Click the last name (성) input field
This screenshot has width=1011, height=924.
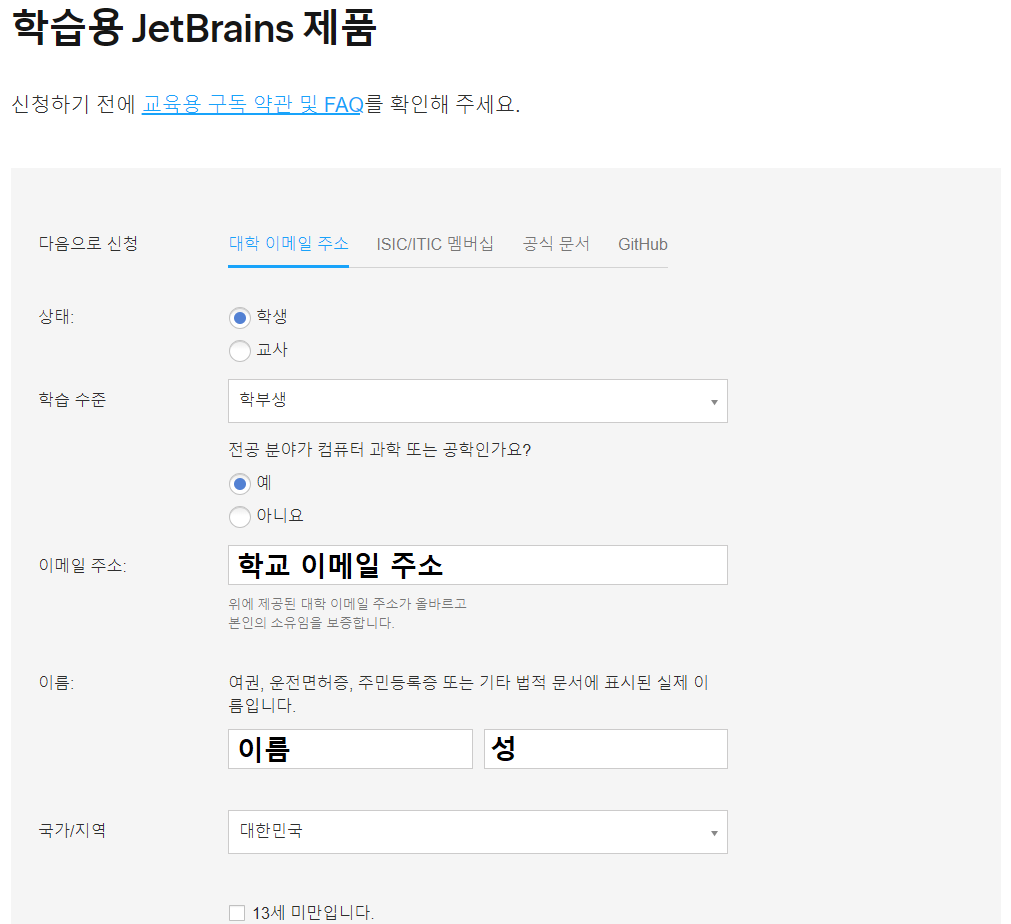(605, 749)
